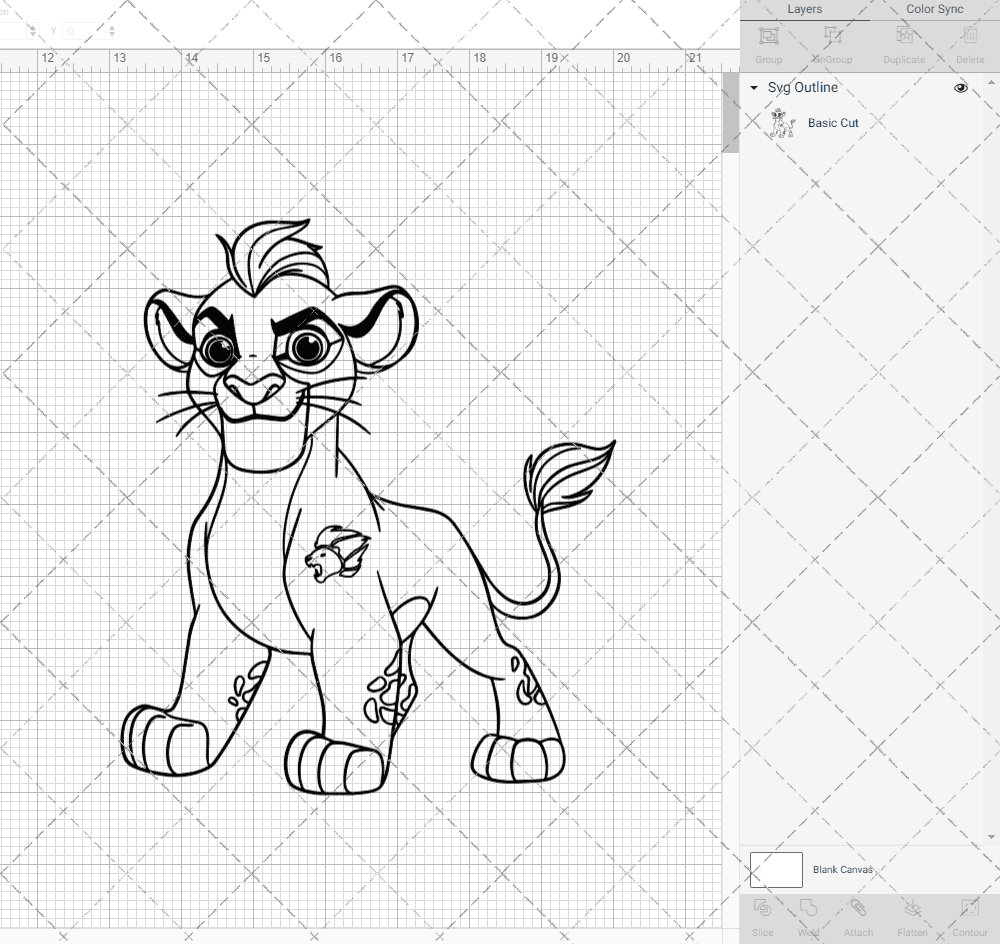The image size is (1000, 944).
Task: Click the Blank Canvas entry
Action: click(843, 869)
